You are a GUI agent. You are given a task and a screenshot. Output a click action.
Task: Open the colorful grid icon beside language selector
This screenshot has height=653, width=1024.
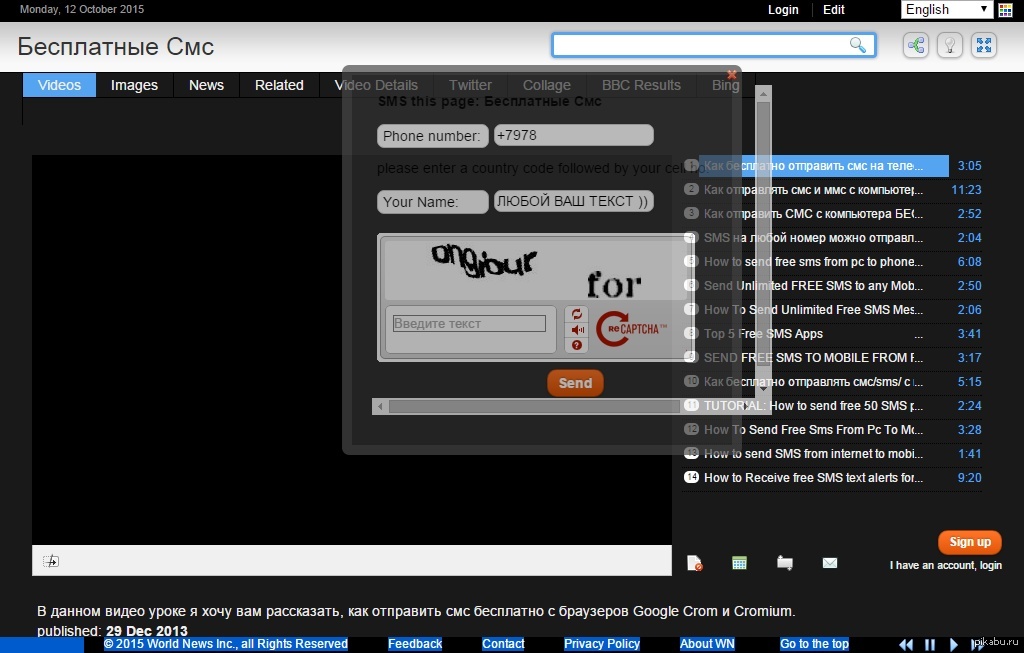(x=1006, y=10)
